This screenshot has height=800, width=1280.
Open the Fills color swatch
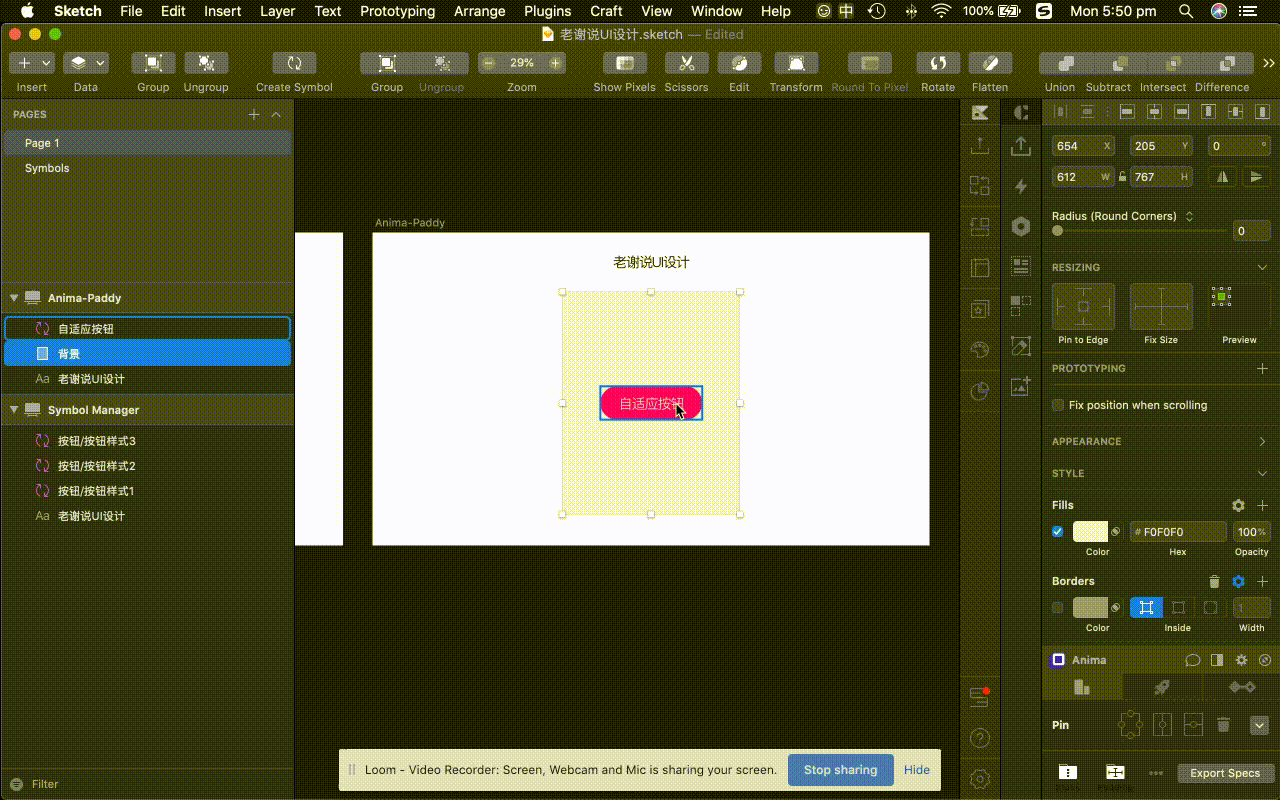[x=1090, y=532]
